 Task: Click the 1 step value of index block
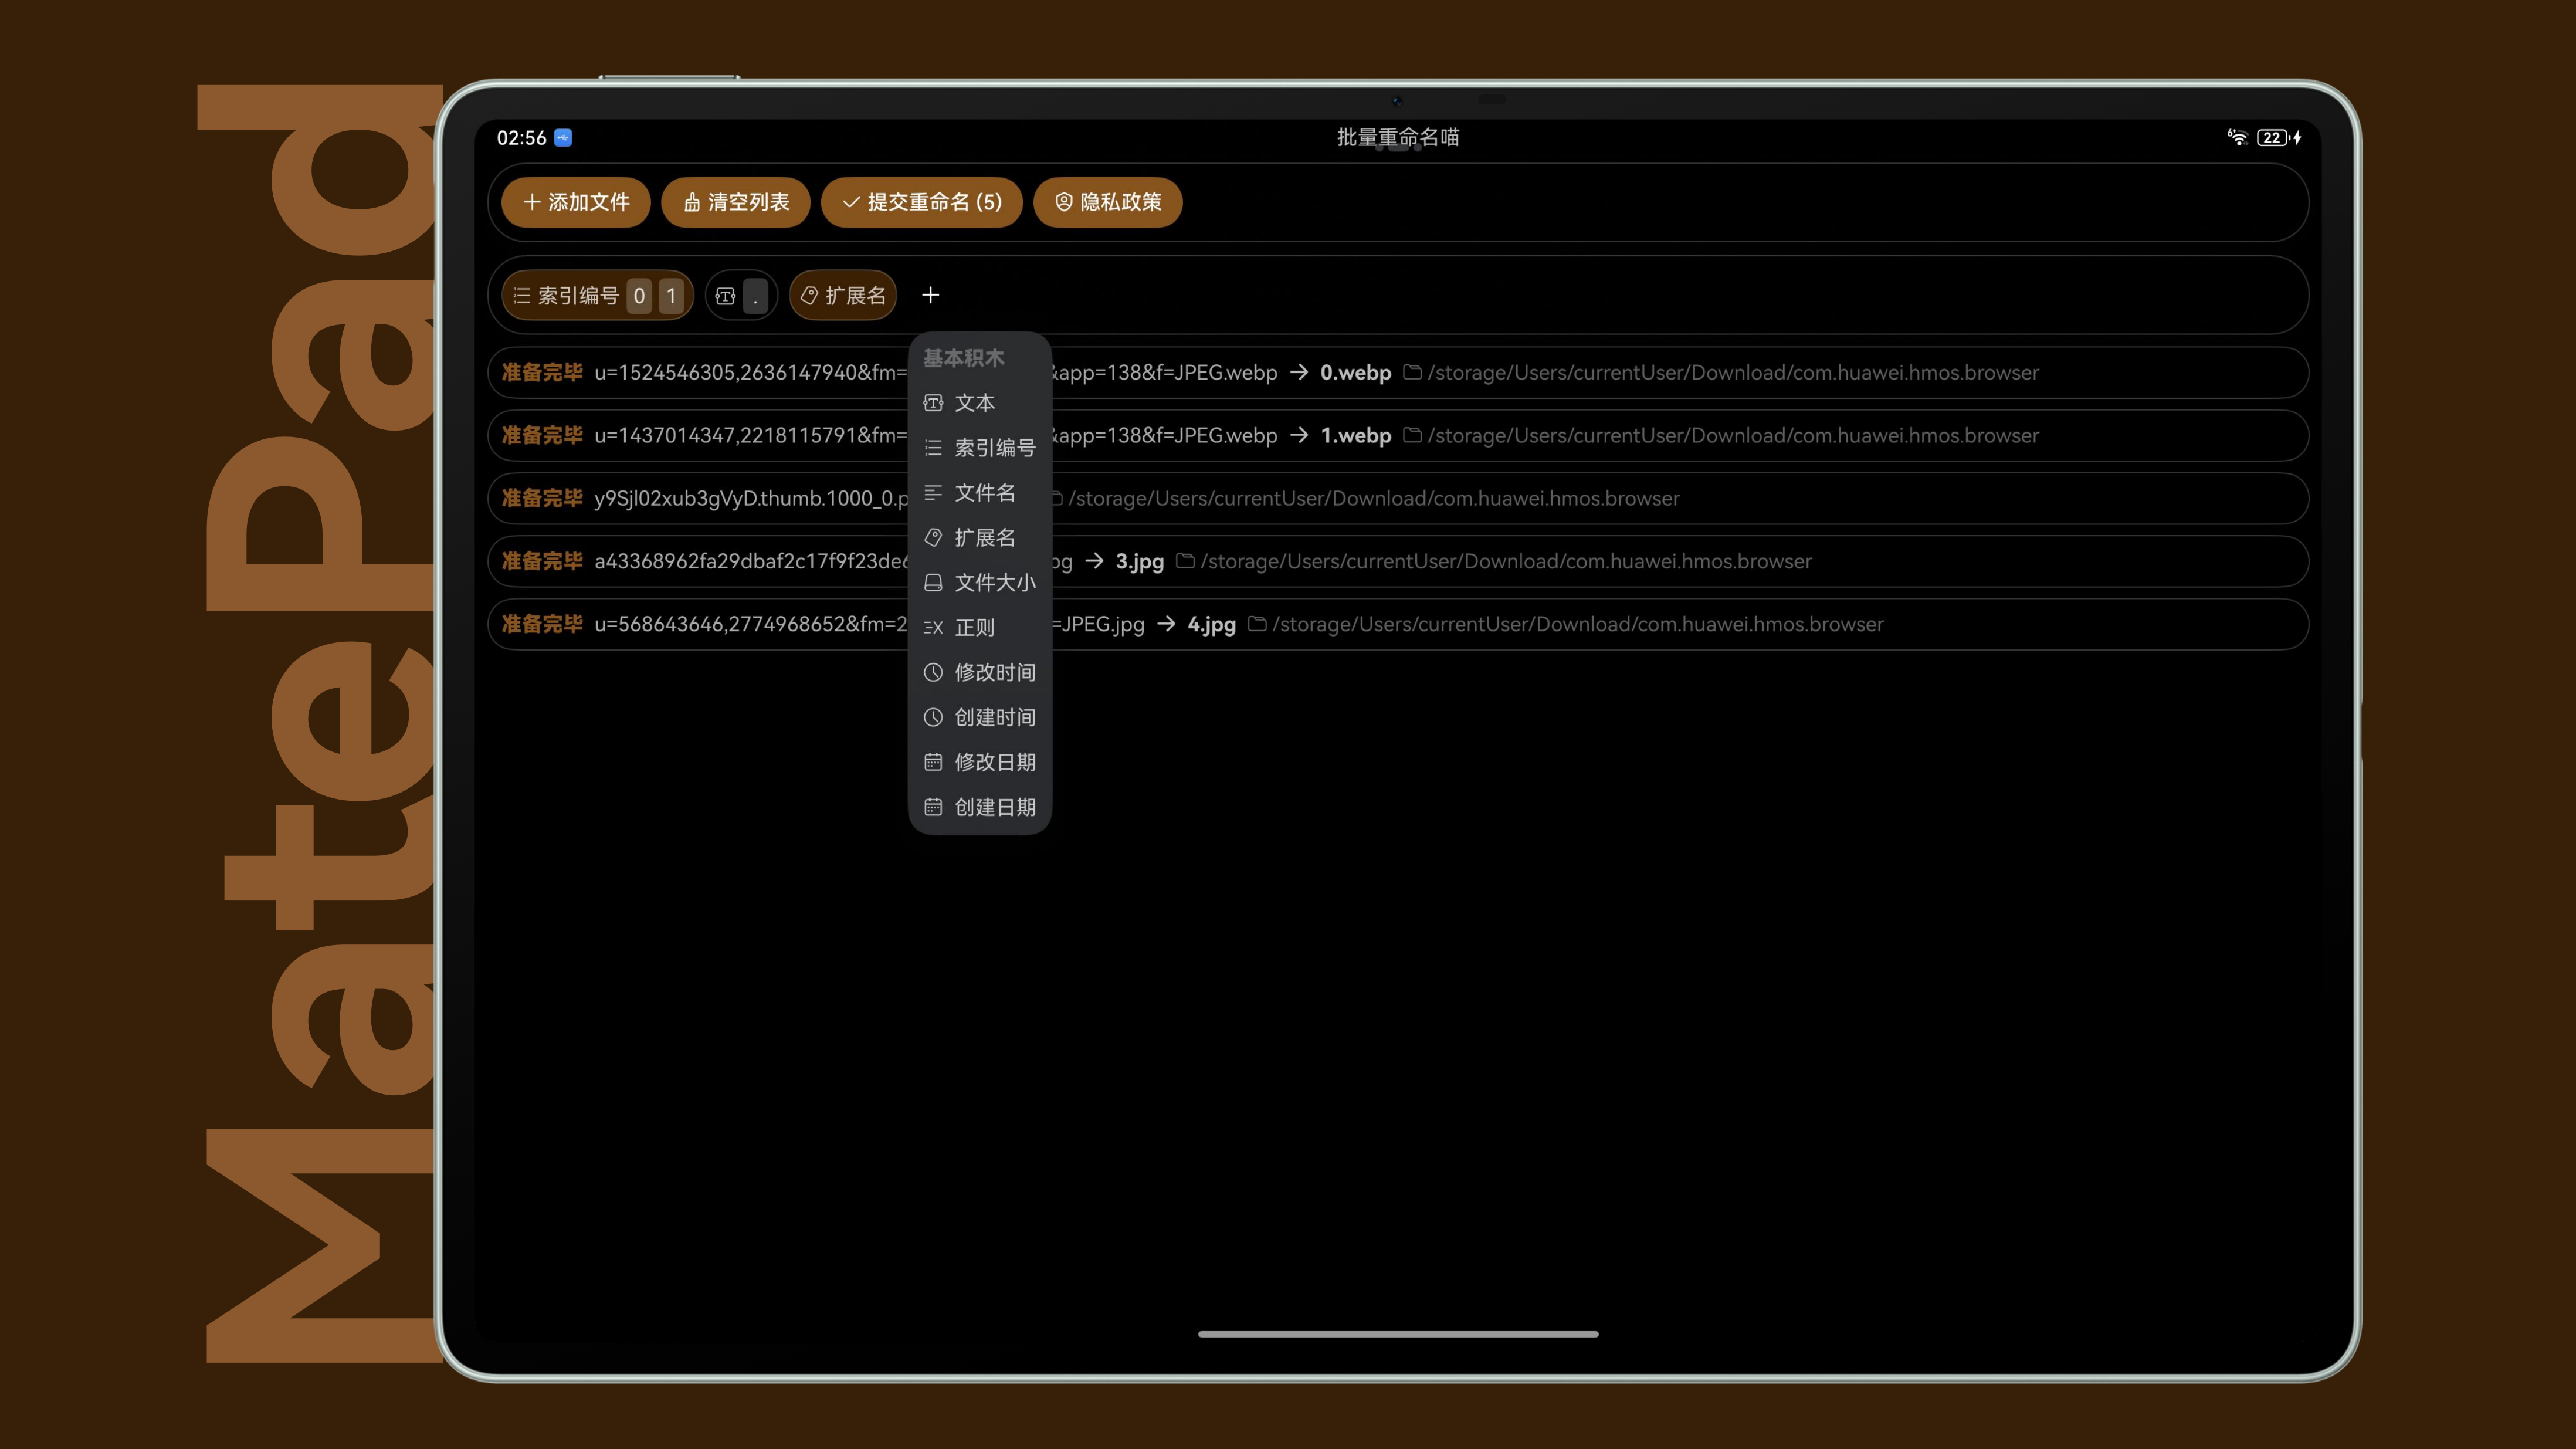(671, 296)
